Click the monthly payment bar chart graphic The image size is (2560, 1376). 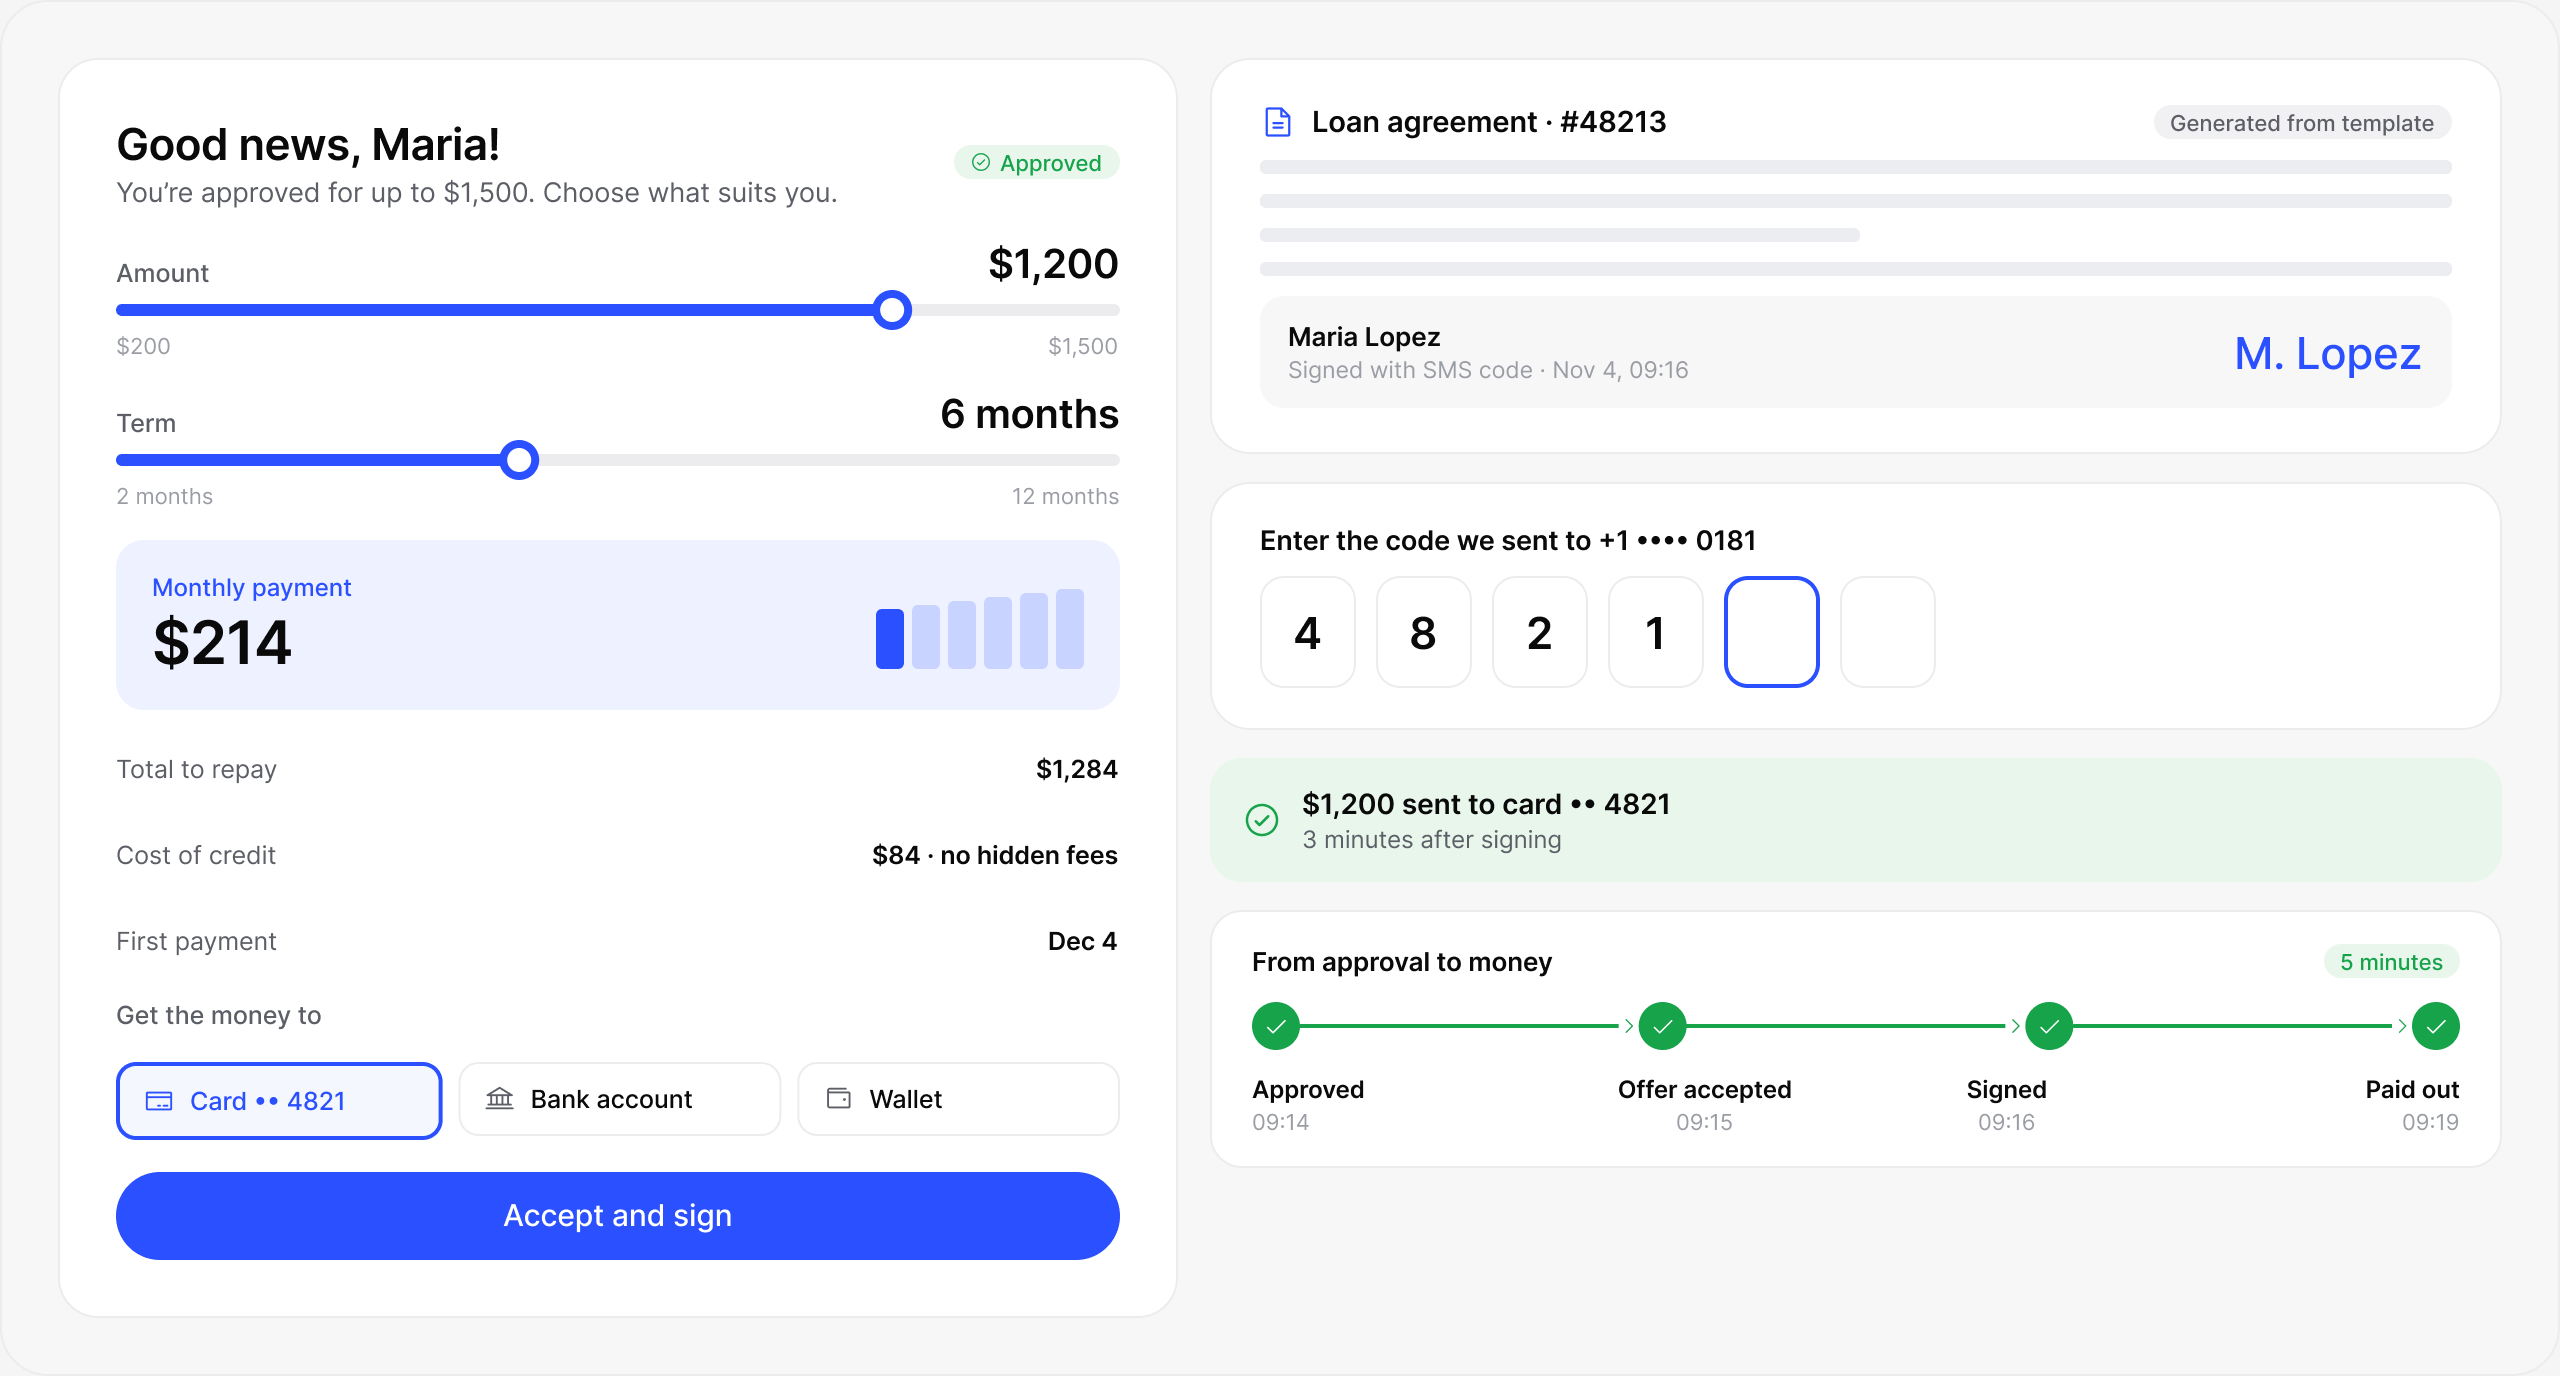point(980,629)
